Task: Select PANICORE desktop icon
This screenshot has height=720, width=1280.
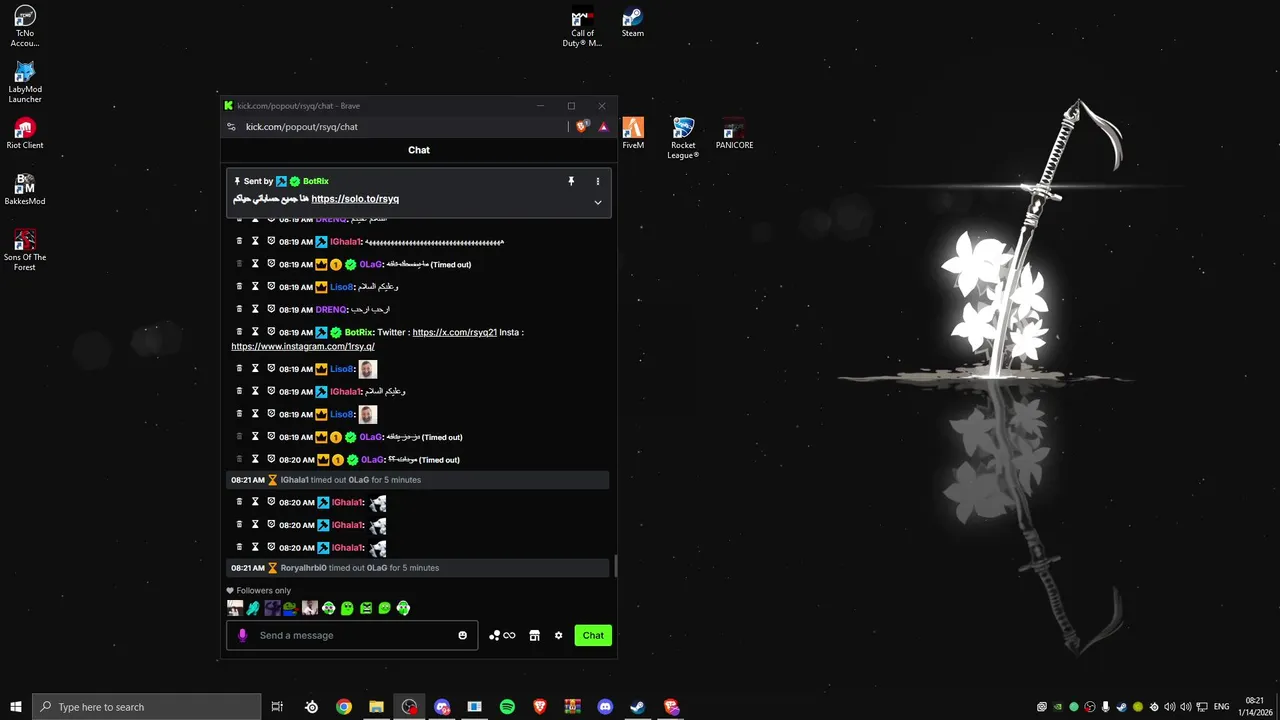Action: pos(734,133)
